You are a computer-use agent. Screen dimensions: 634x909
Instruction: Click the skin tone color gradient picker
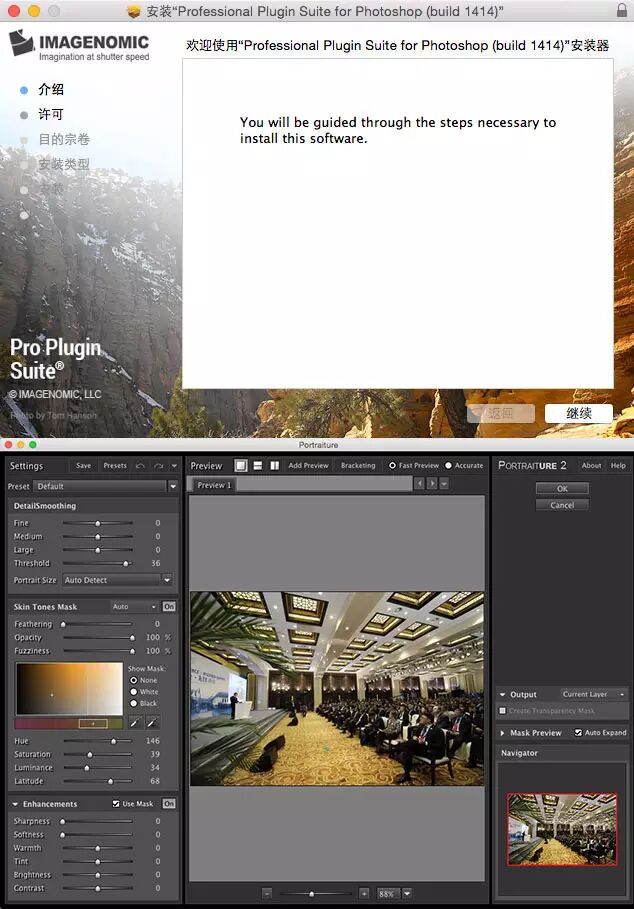pos(69,689)
